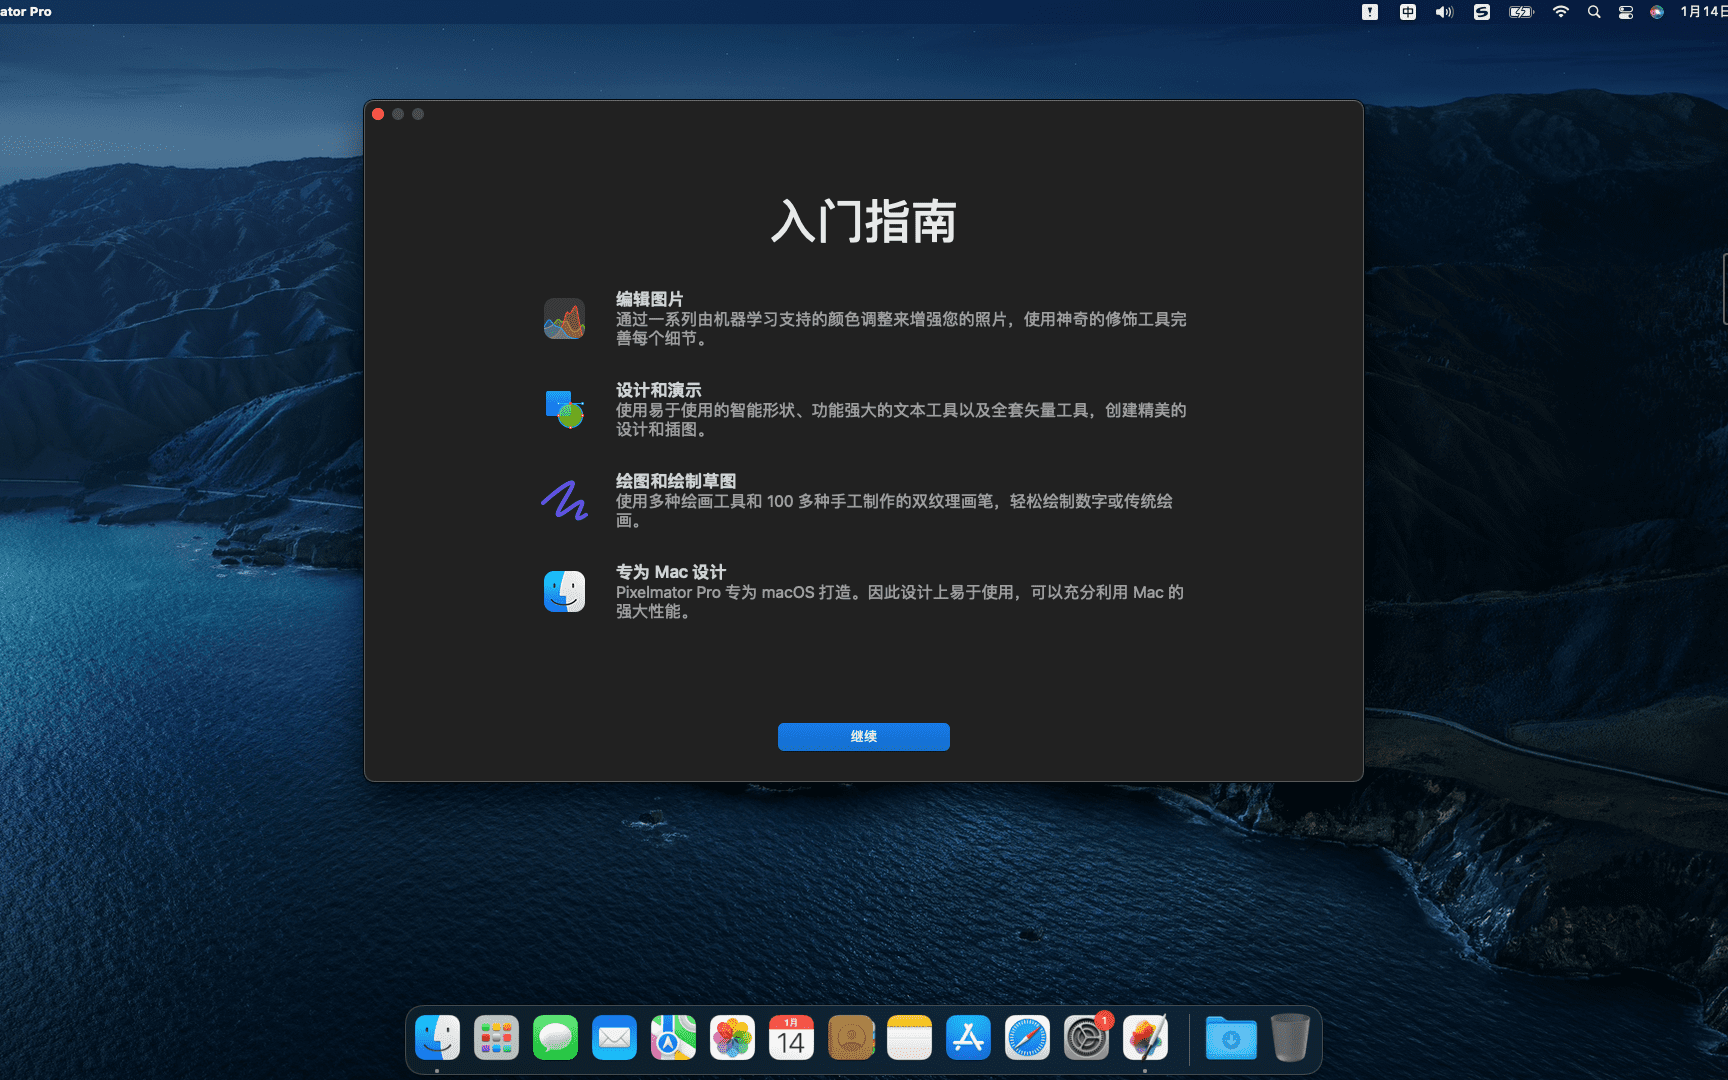Image resolution: width=1728 pixels, height=1080 pixels.
Task: Mute sound via the menu bar volume icon
Action: [1444, 12]
